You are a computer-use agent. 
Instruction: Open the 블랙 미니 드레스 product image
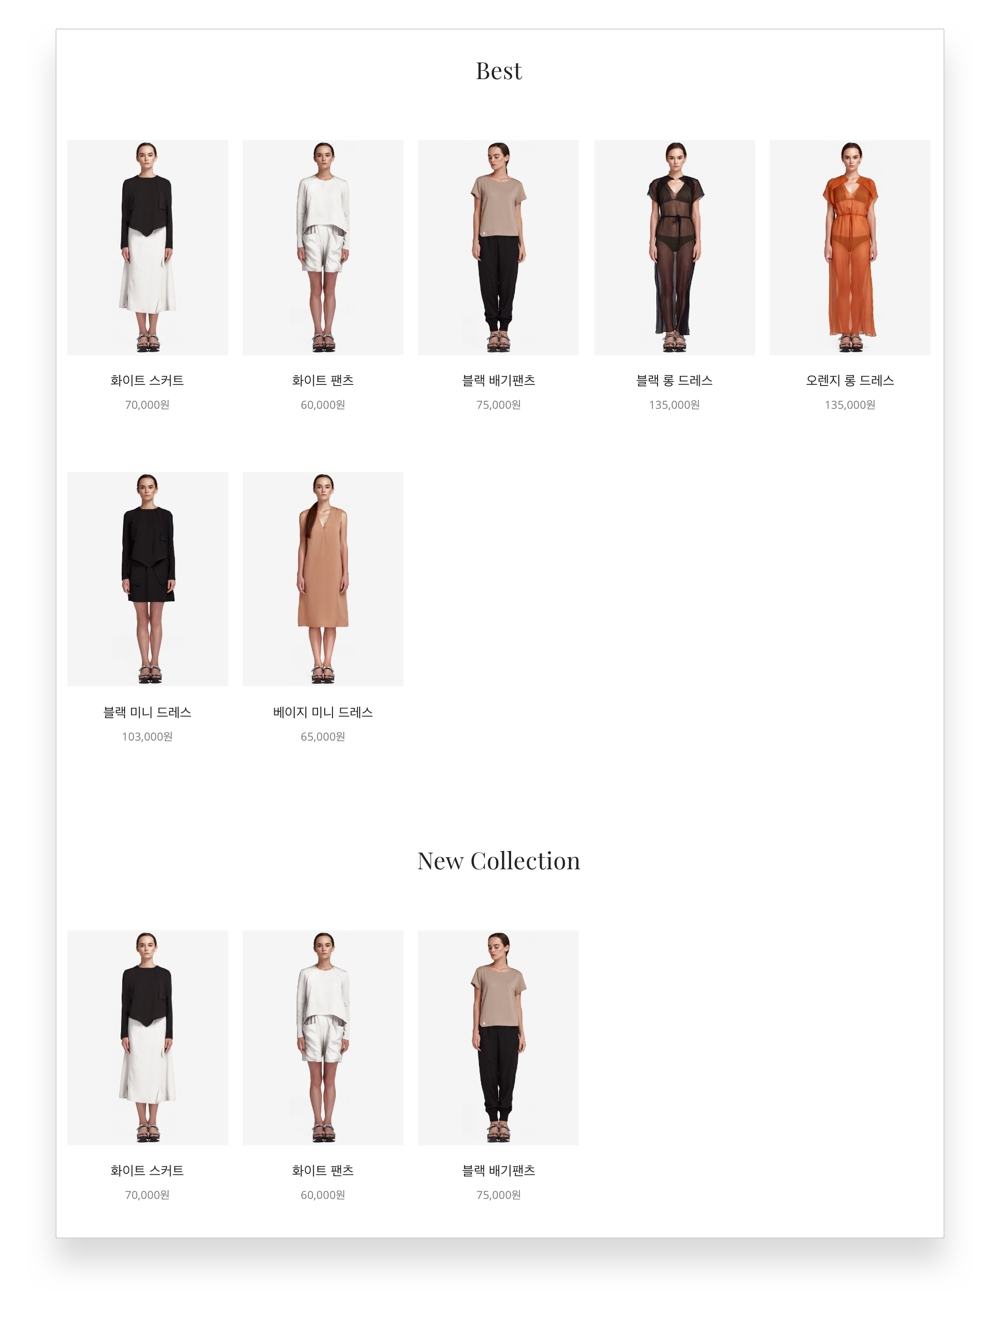point(147,579)
